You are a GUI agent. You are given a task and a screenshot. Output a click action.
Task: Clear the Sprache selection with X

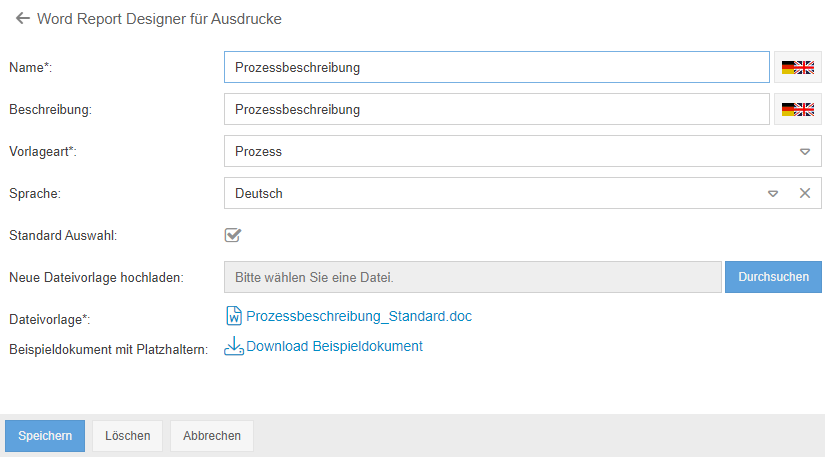(x=804, y=193)
